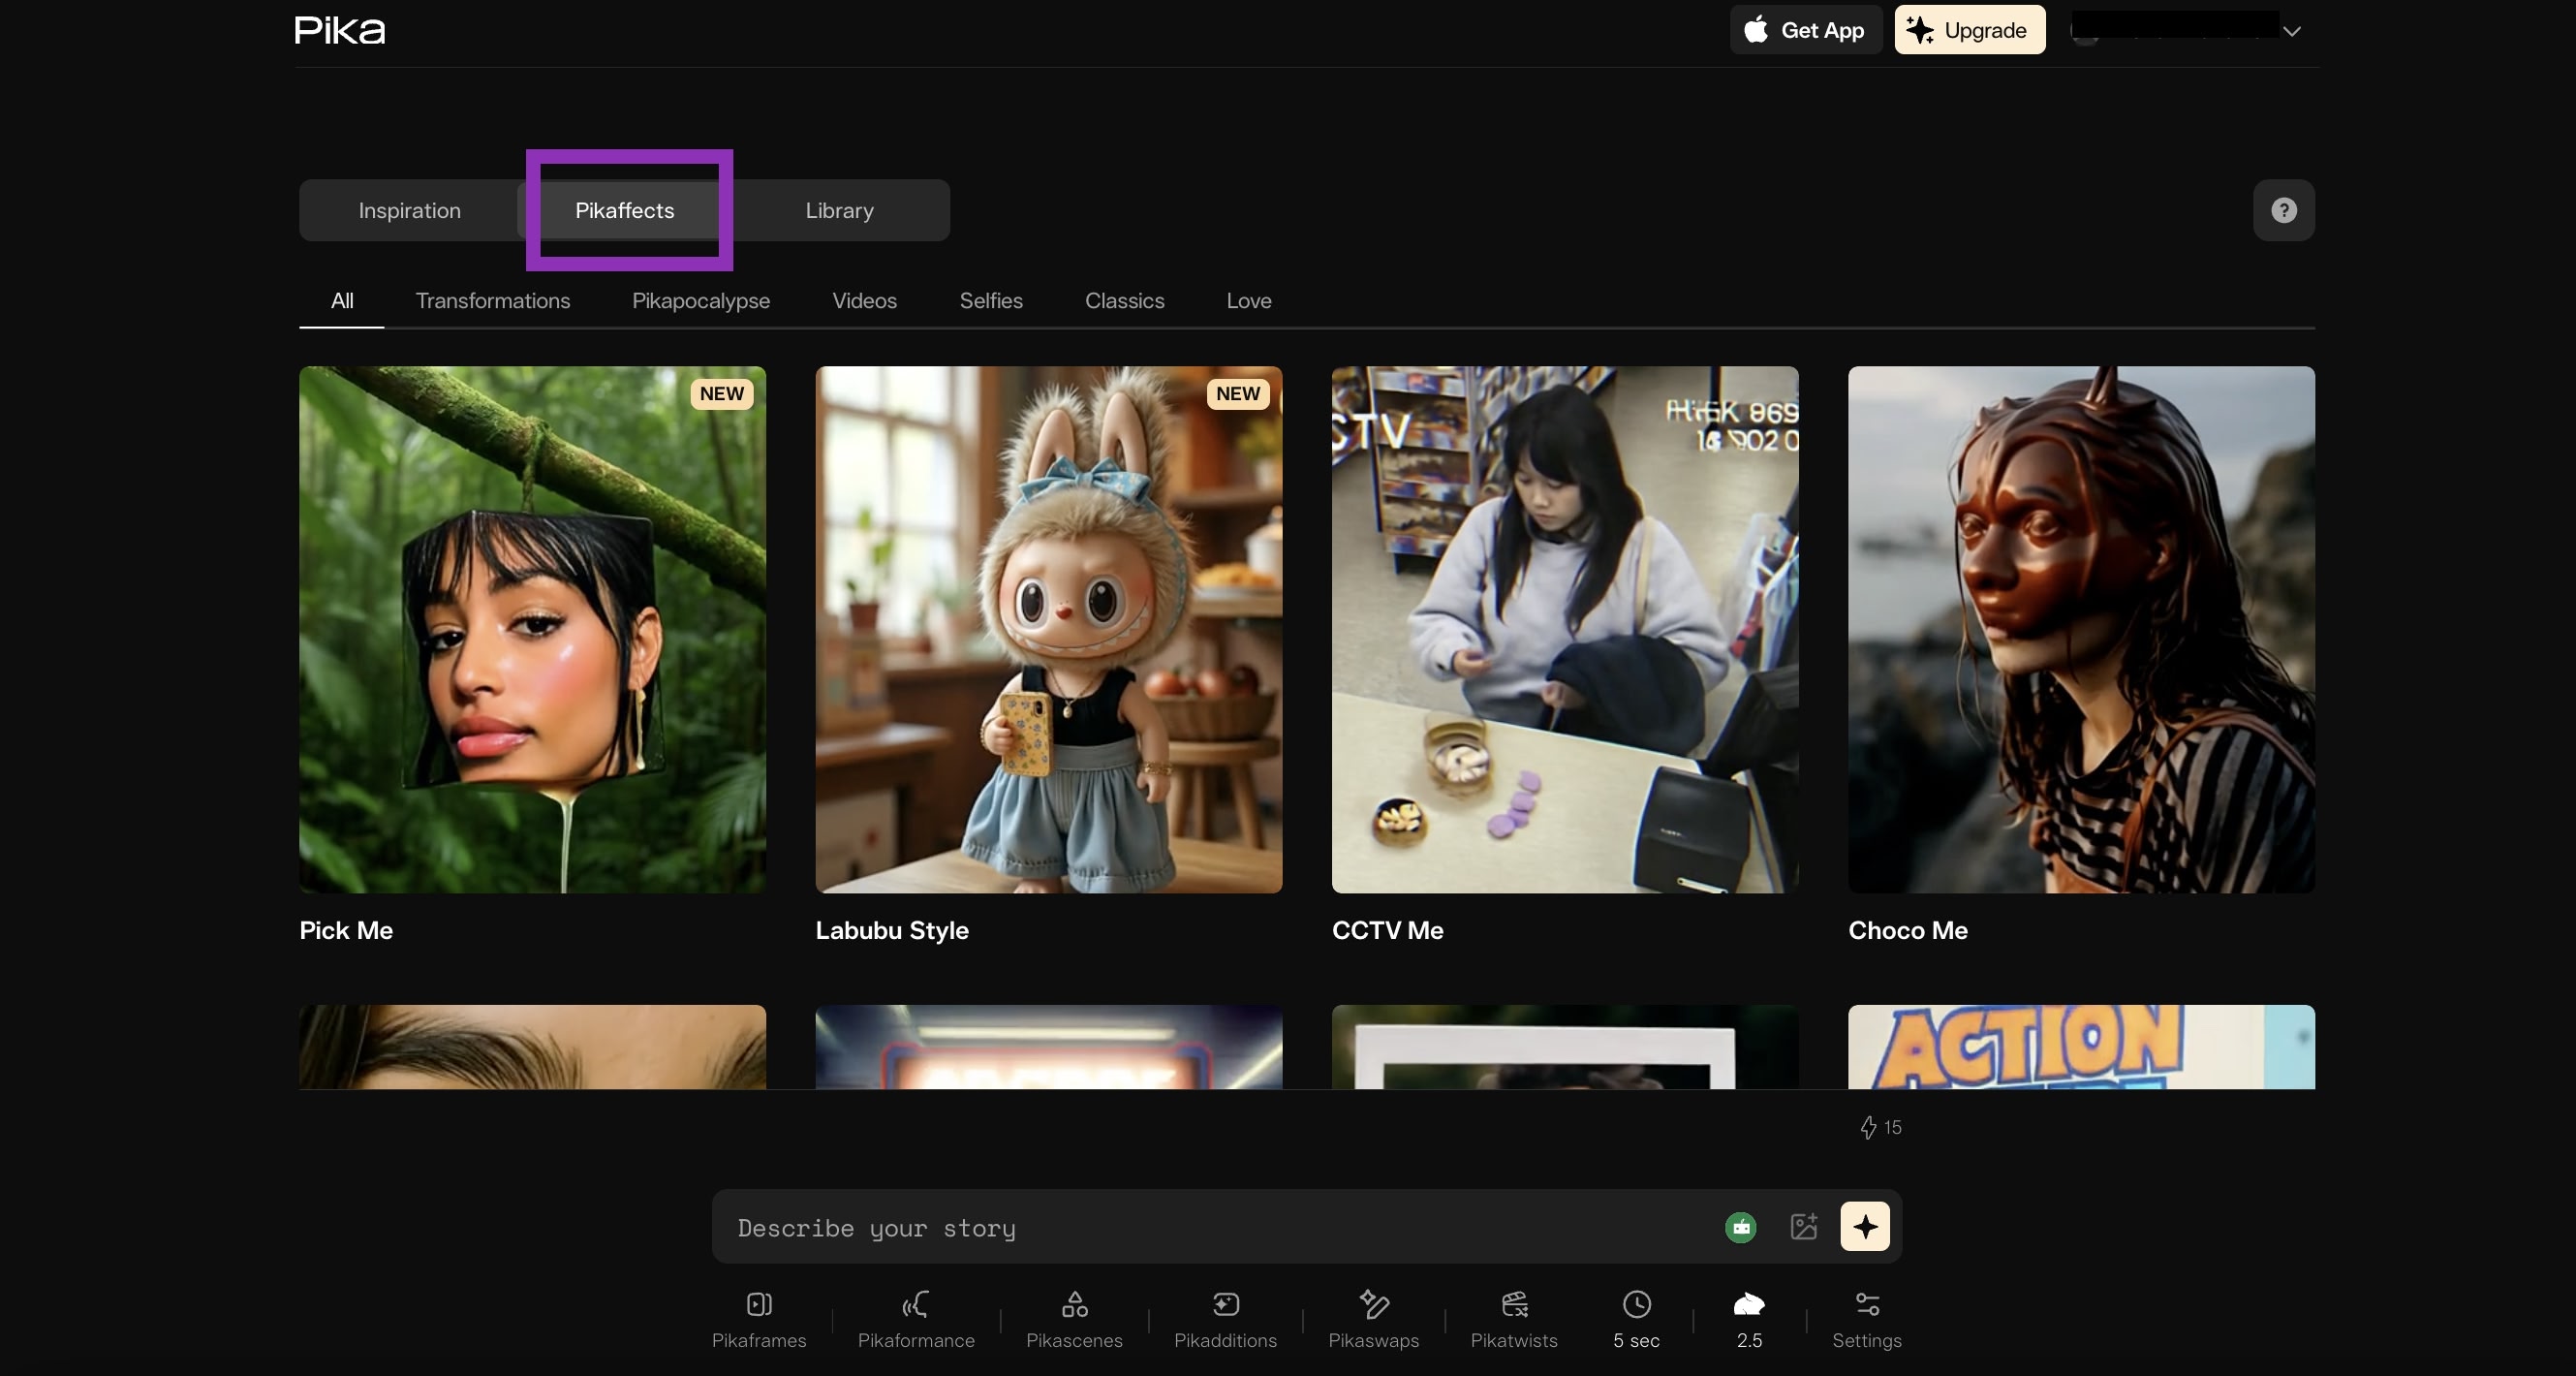
Task: Filter by Transformations category
Action: 492,301
